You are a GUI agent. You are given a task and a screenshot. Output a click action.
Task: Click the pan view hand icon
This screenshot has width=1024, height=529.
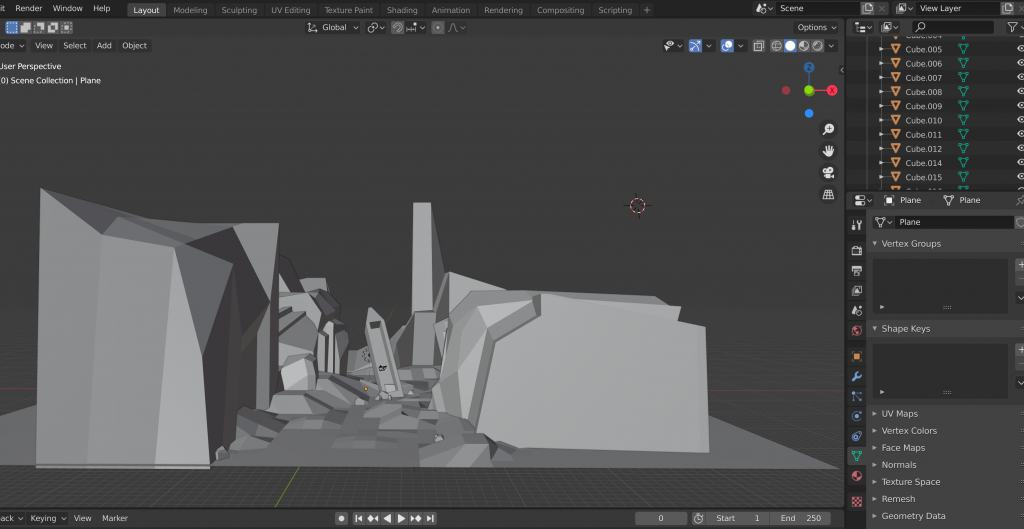(828, 151)
